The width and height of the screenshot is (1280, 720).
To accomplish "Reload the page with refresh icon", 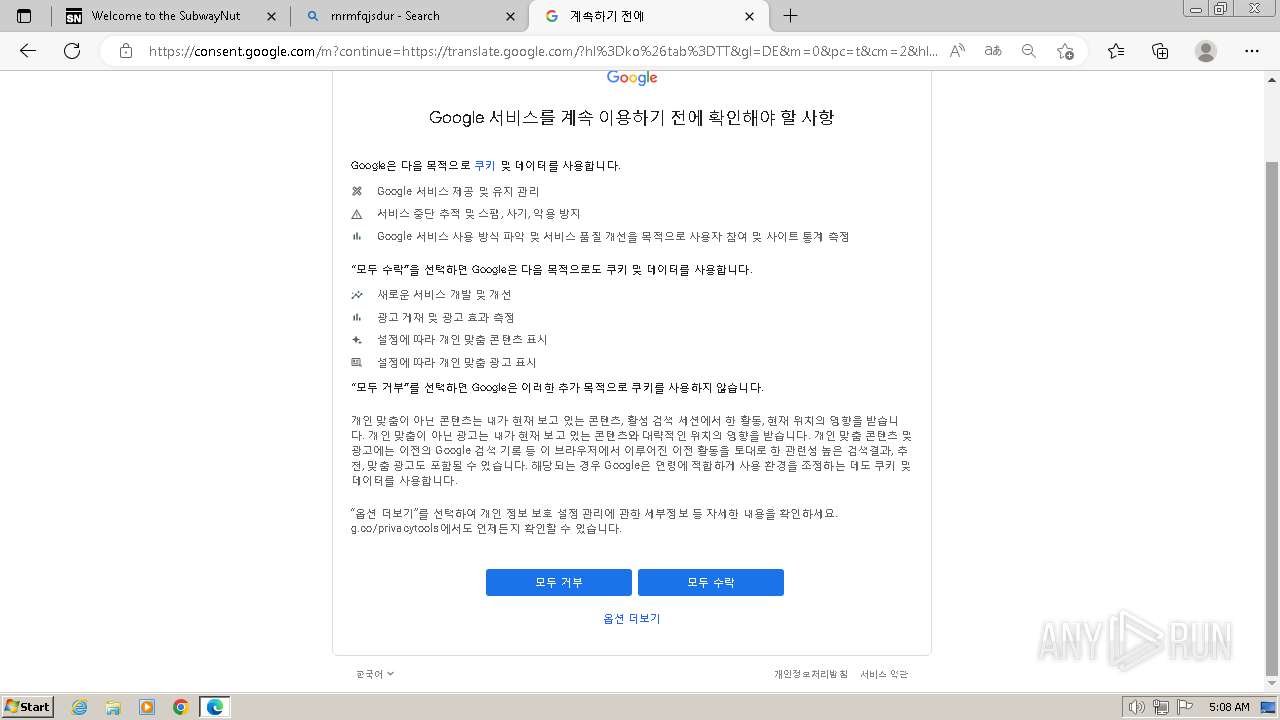I will pos(72,51).
